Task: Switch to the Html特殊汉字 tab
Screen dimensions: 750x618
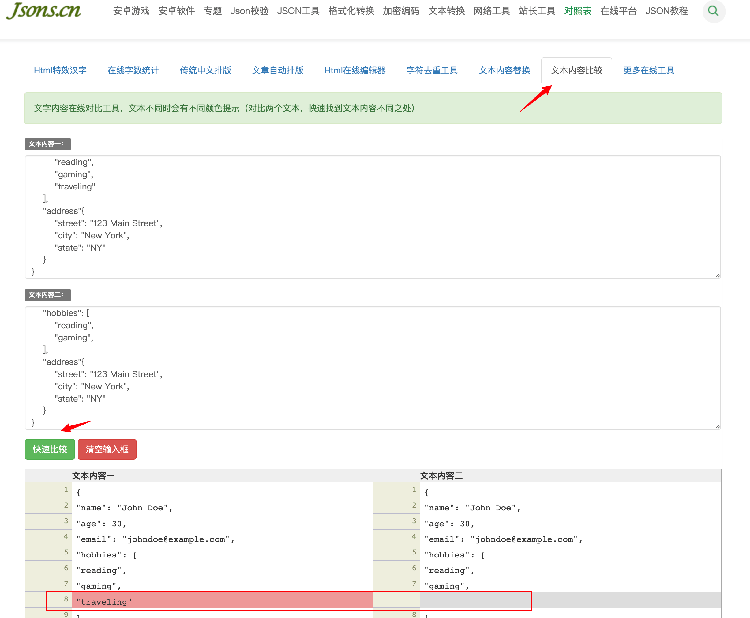Action: click(x=60, y=70)
